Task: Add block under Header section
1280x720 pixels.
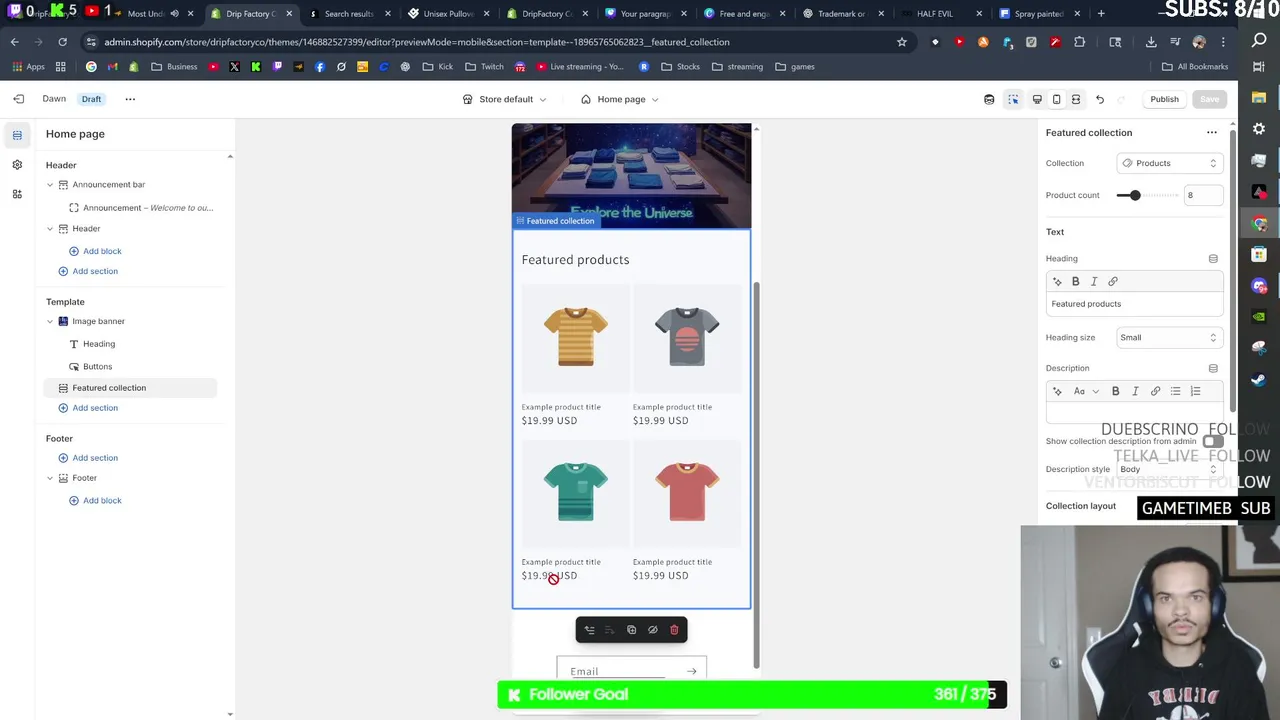Action: click(95, 252)
